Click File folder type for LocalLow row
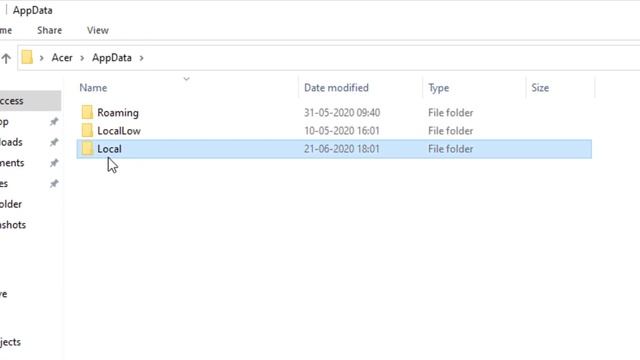 click(x=451, y=131)
